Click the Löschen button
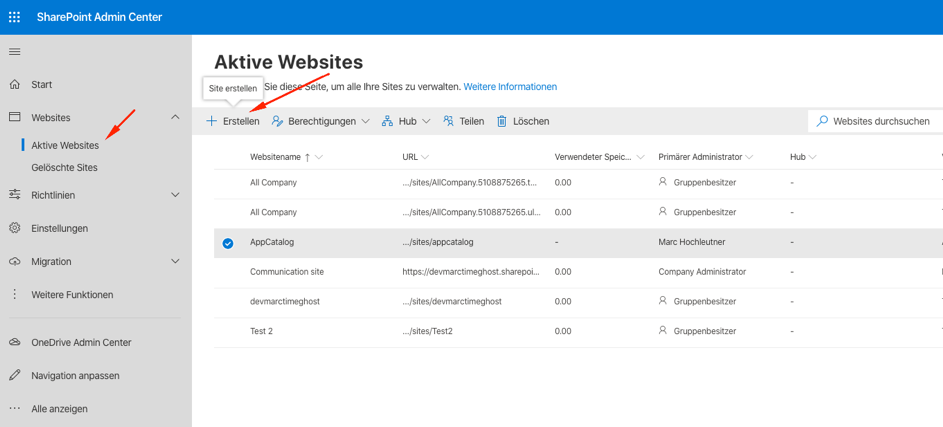Screen dimensions: 943x427 coord(523,121)
